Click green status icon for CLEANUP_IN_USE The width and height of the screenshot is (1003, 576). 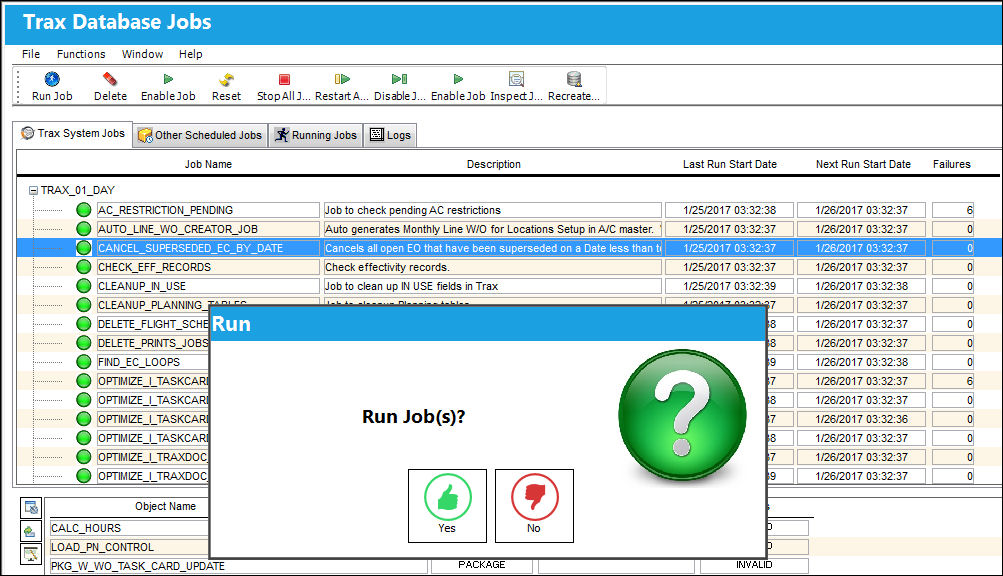click(x=84, y=286)
